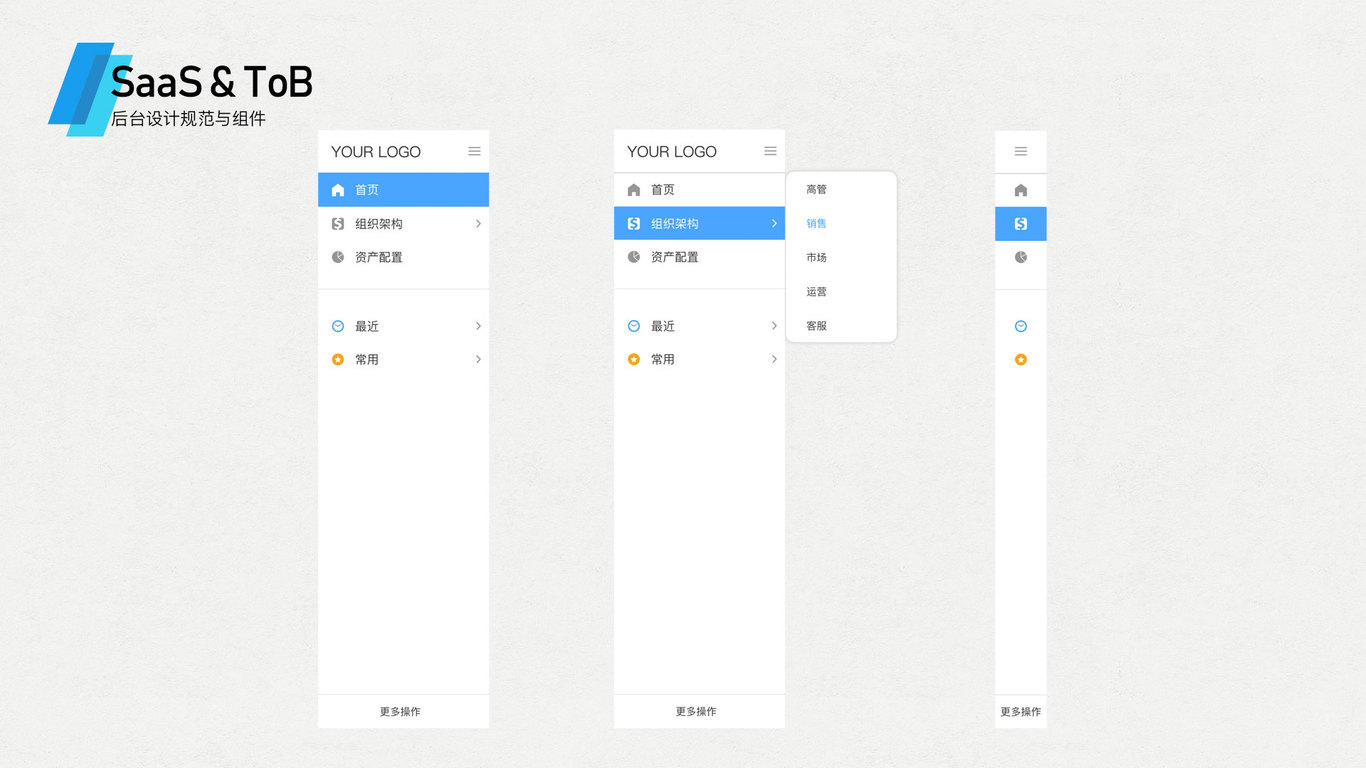Click pie chart icon in middle sidebar

coord(634,257)
